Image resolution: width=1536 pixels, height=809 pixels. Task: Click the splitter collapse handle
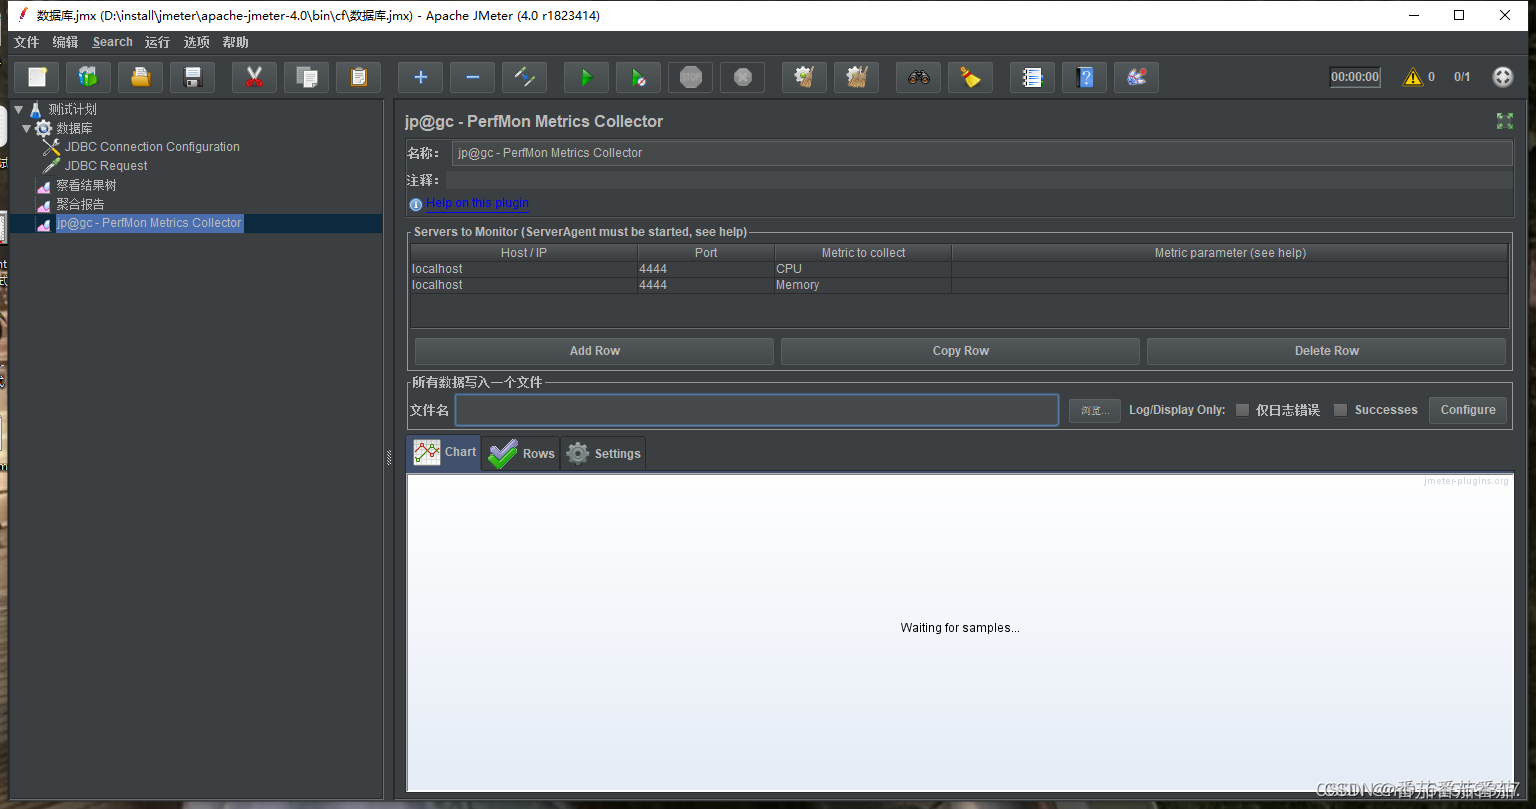[x=388, y=457]
